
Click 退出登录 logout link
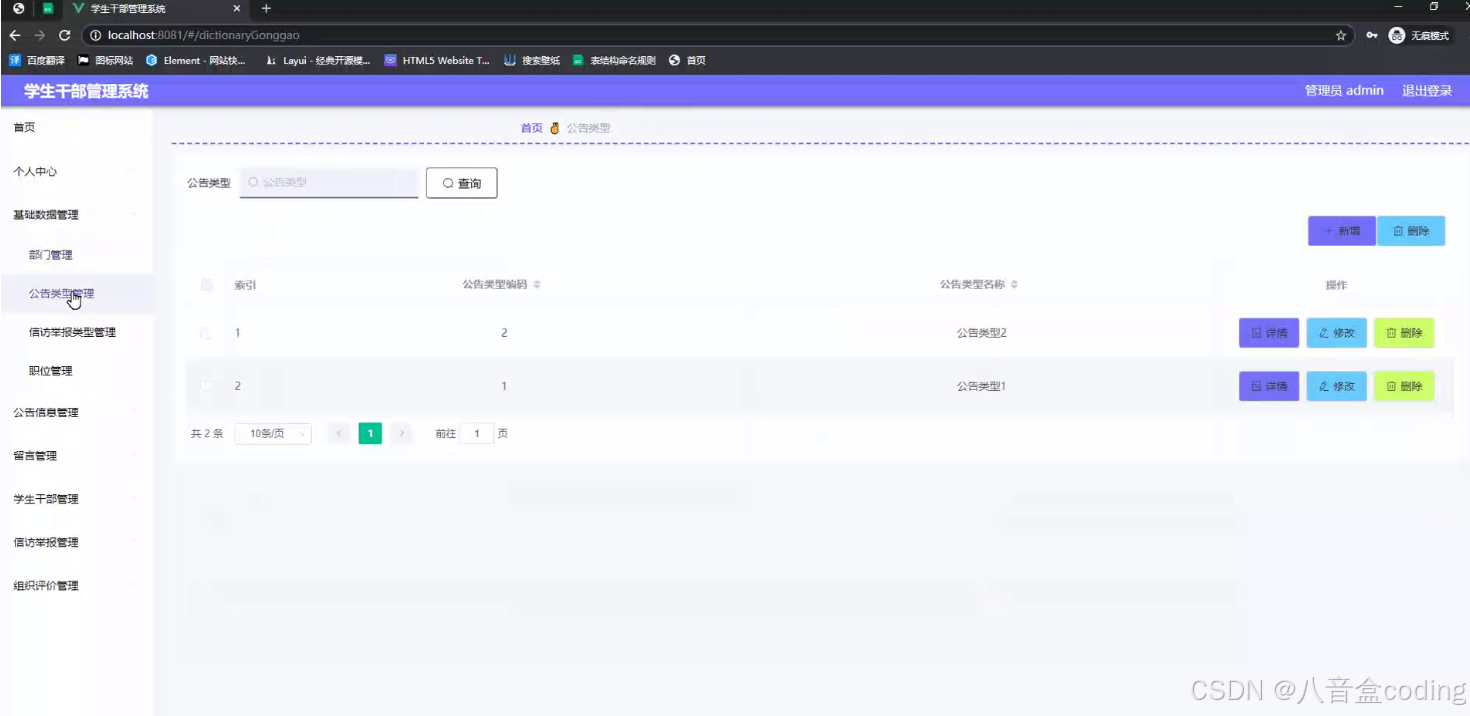point(1427,91)
